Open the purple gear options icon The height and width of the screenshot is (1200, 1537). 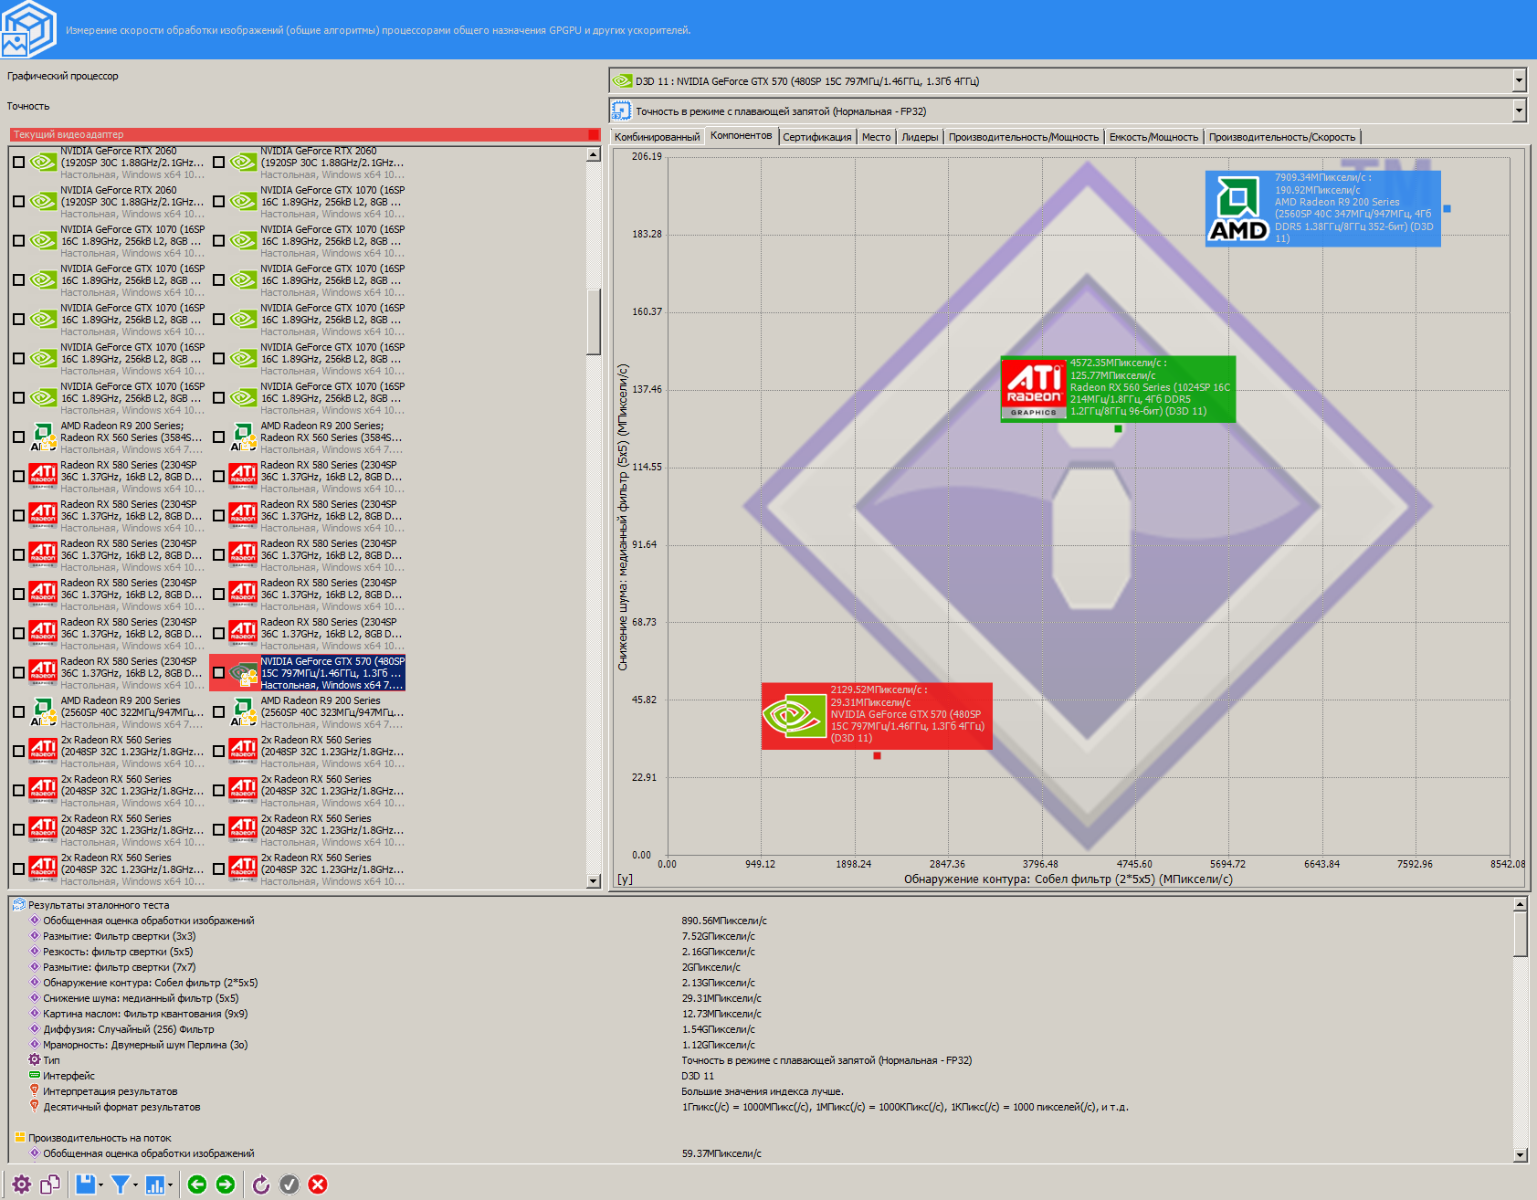click(x=21, y=1185)
